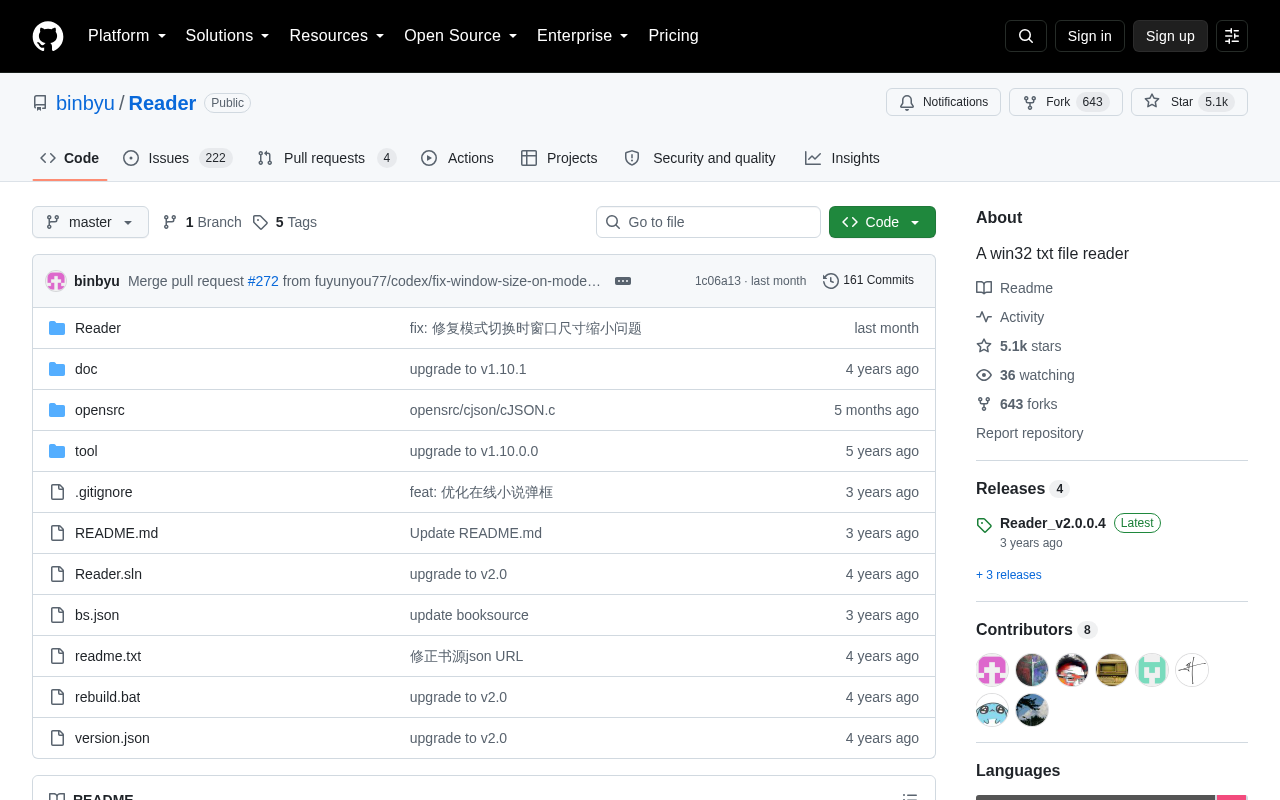Screen dimensions: 1280x800
Task: Fork the Reader repository
Action: [x=1066, y=102]
